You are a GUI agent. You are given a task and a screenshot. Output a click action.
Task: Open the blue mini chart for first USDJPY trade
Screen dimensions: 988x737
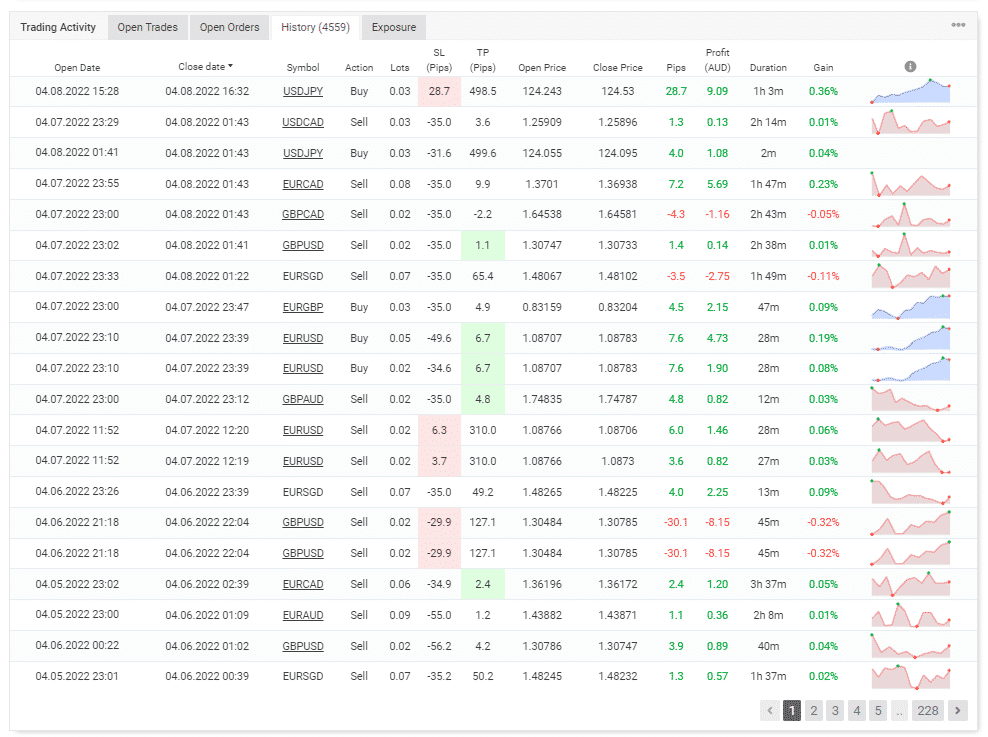coord(910,91)
